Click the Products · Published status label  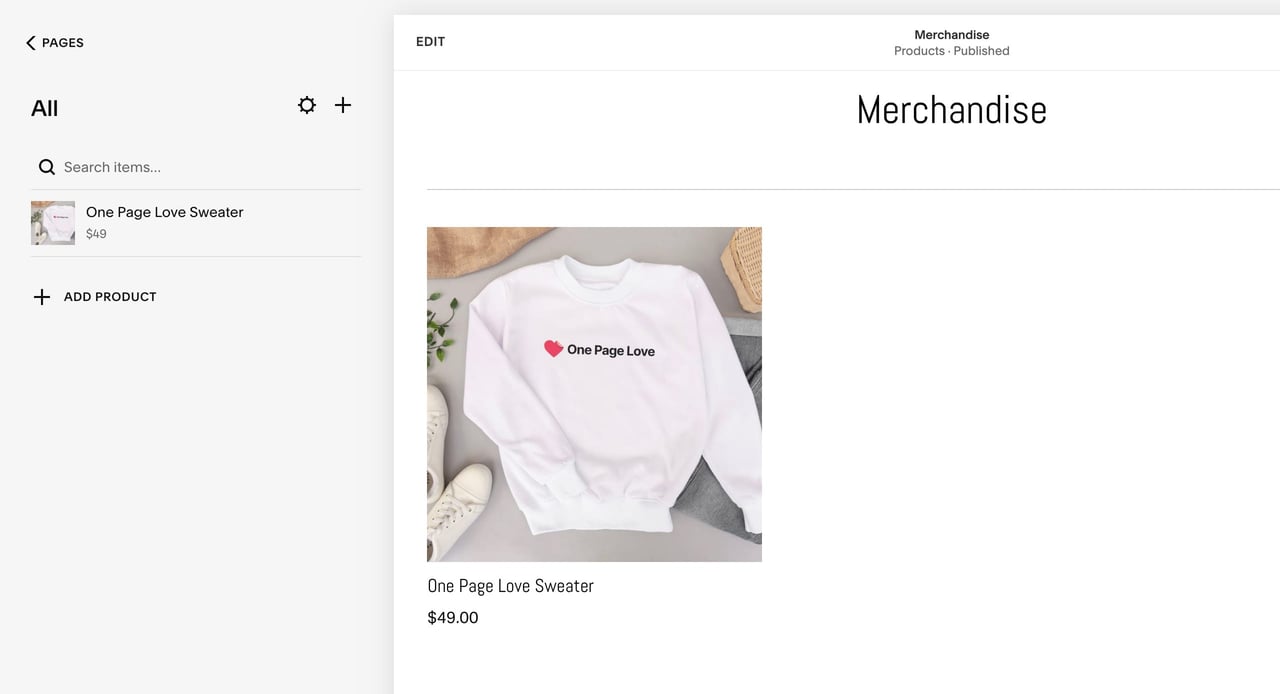click(x=951, y=50)
